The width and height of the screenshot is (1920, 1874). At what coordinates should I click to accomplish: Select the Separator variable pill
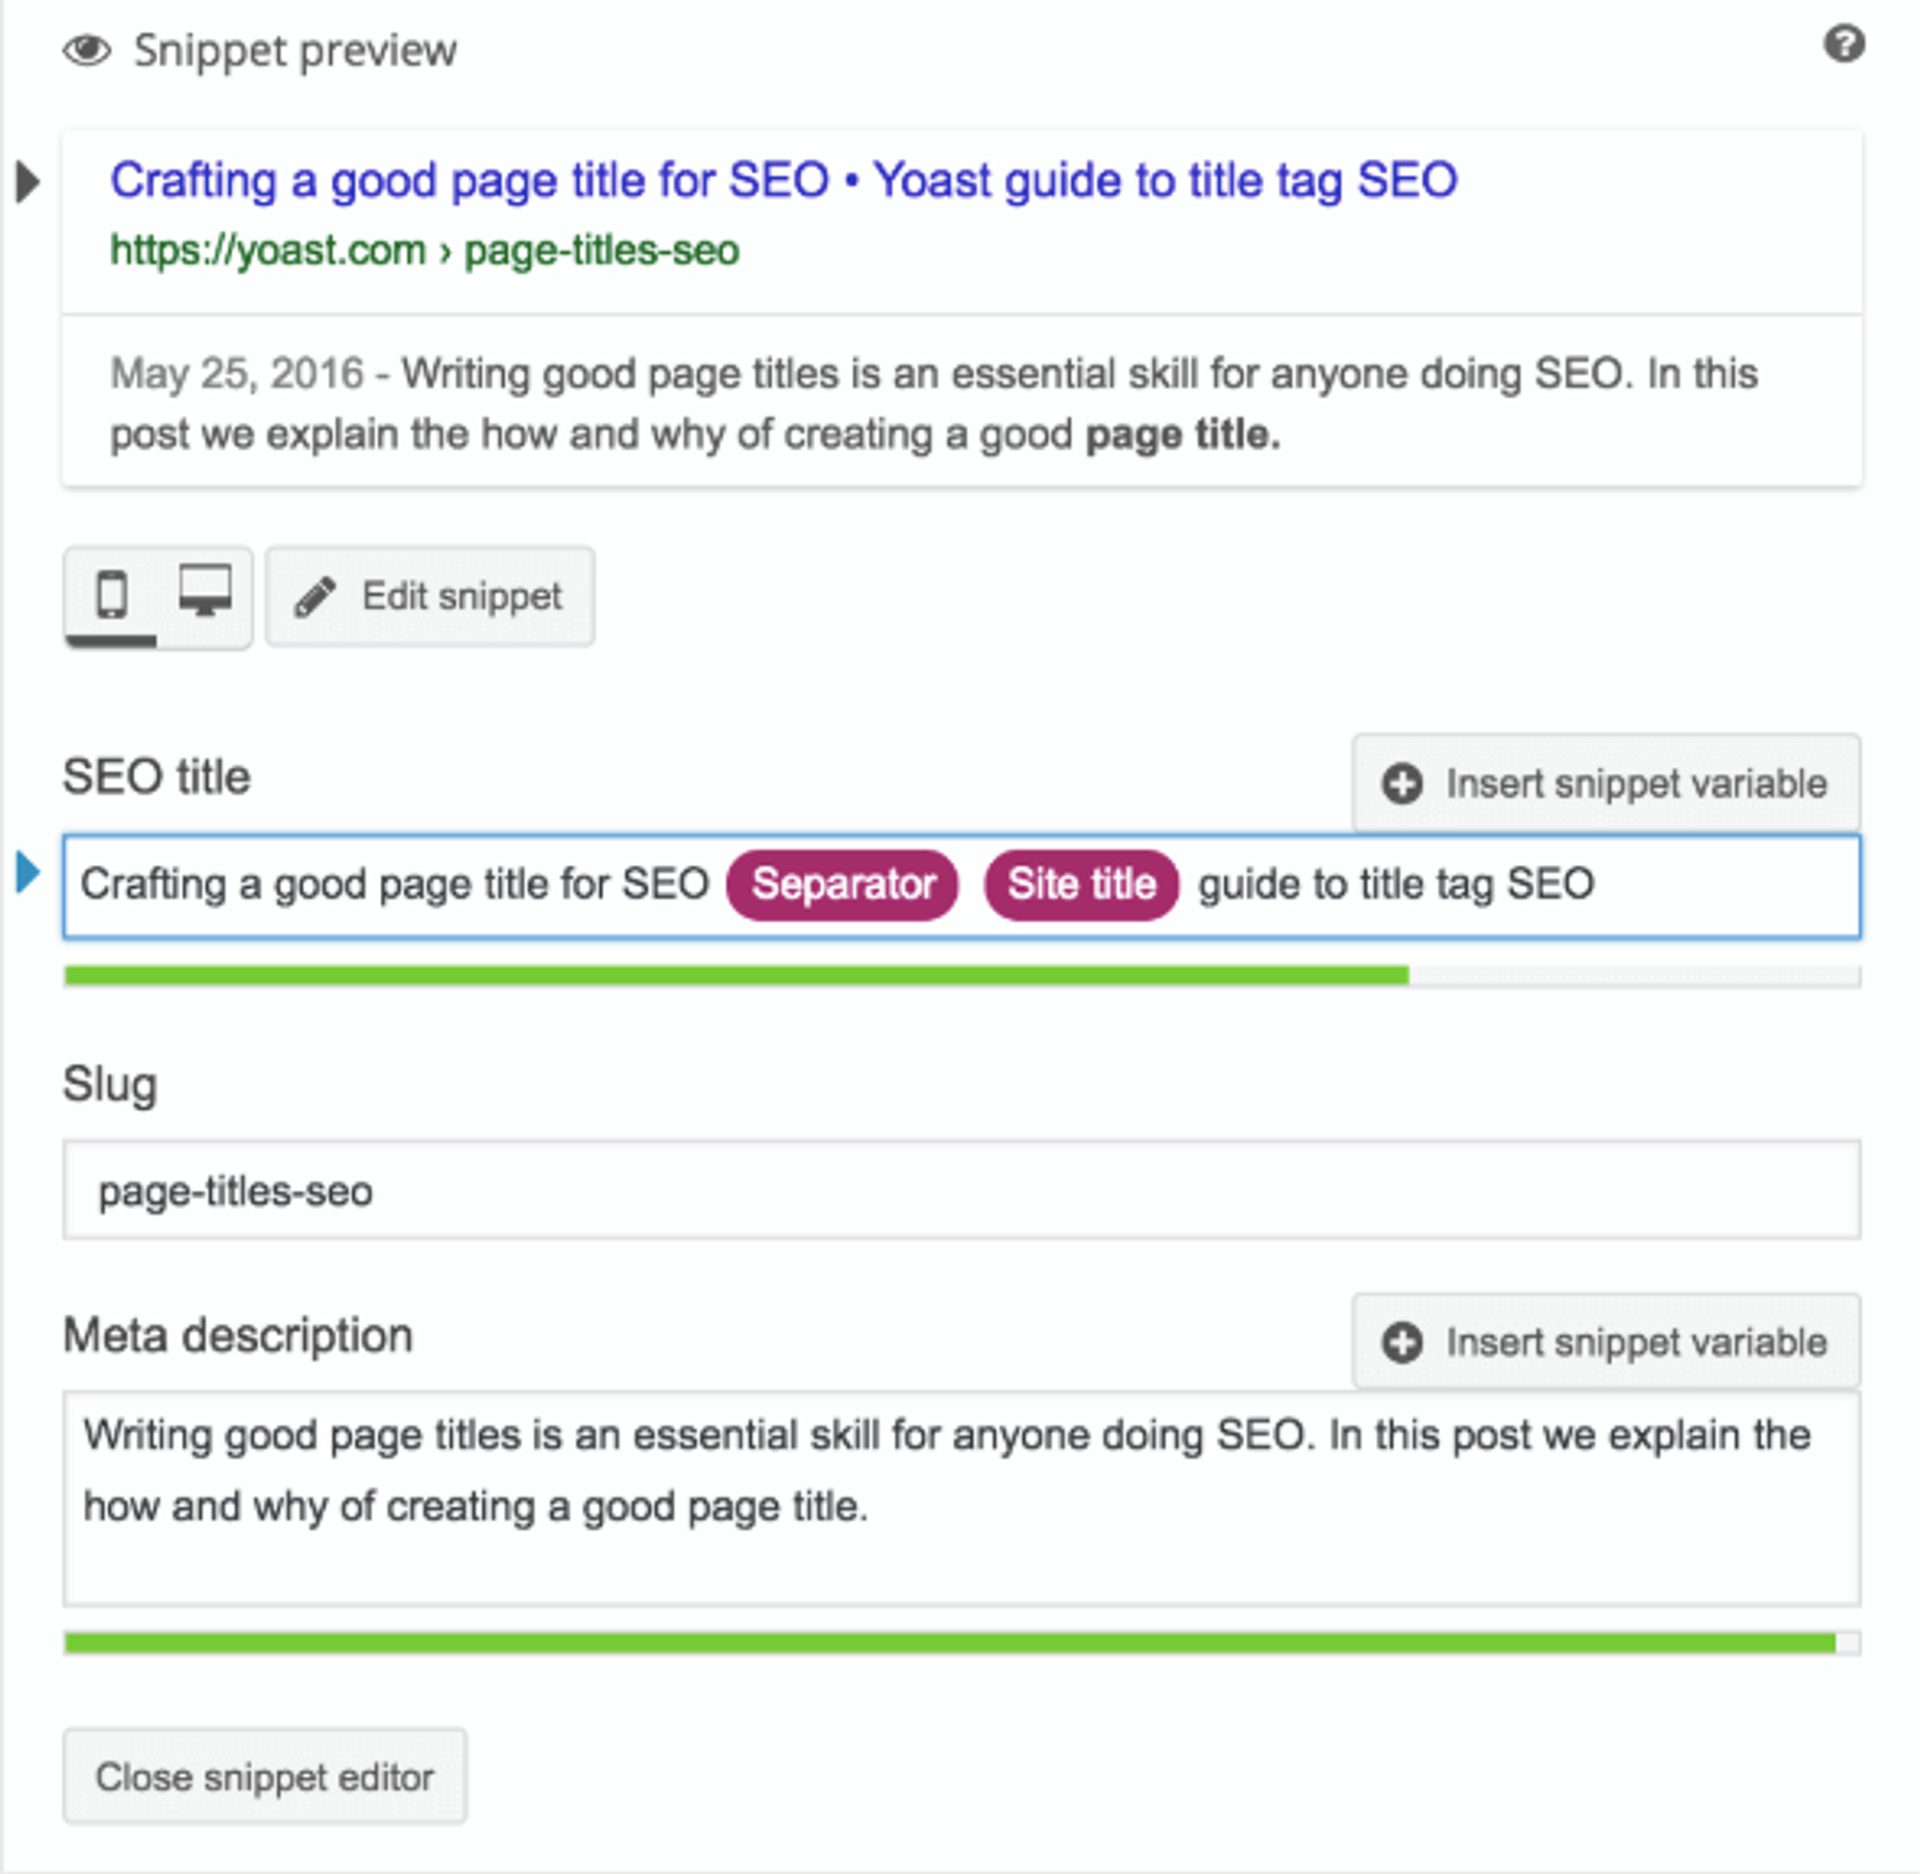(x=843, y=884)
